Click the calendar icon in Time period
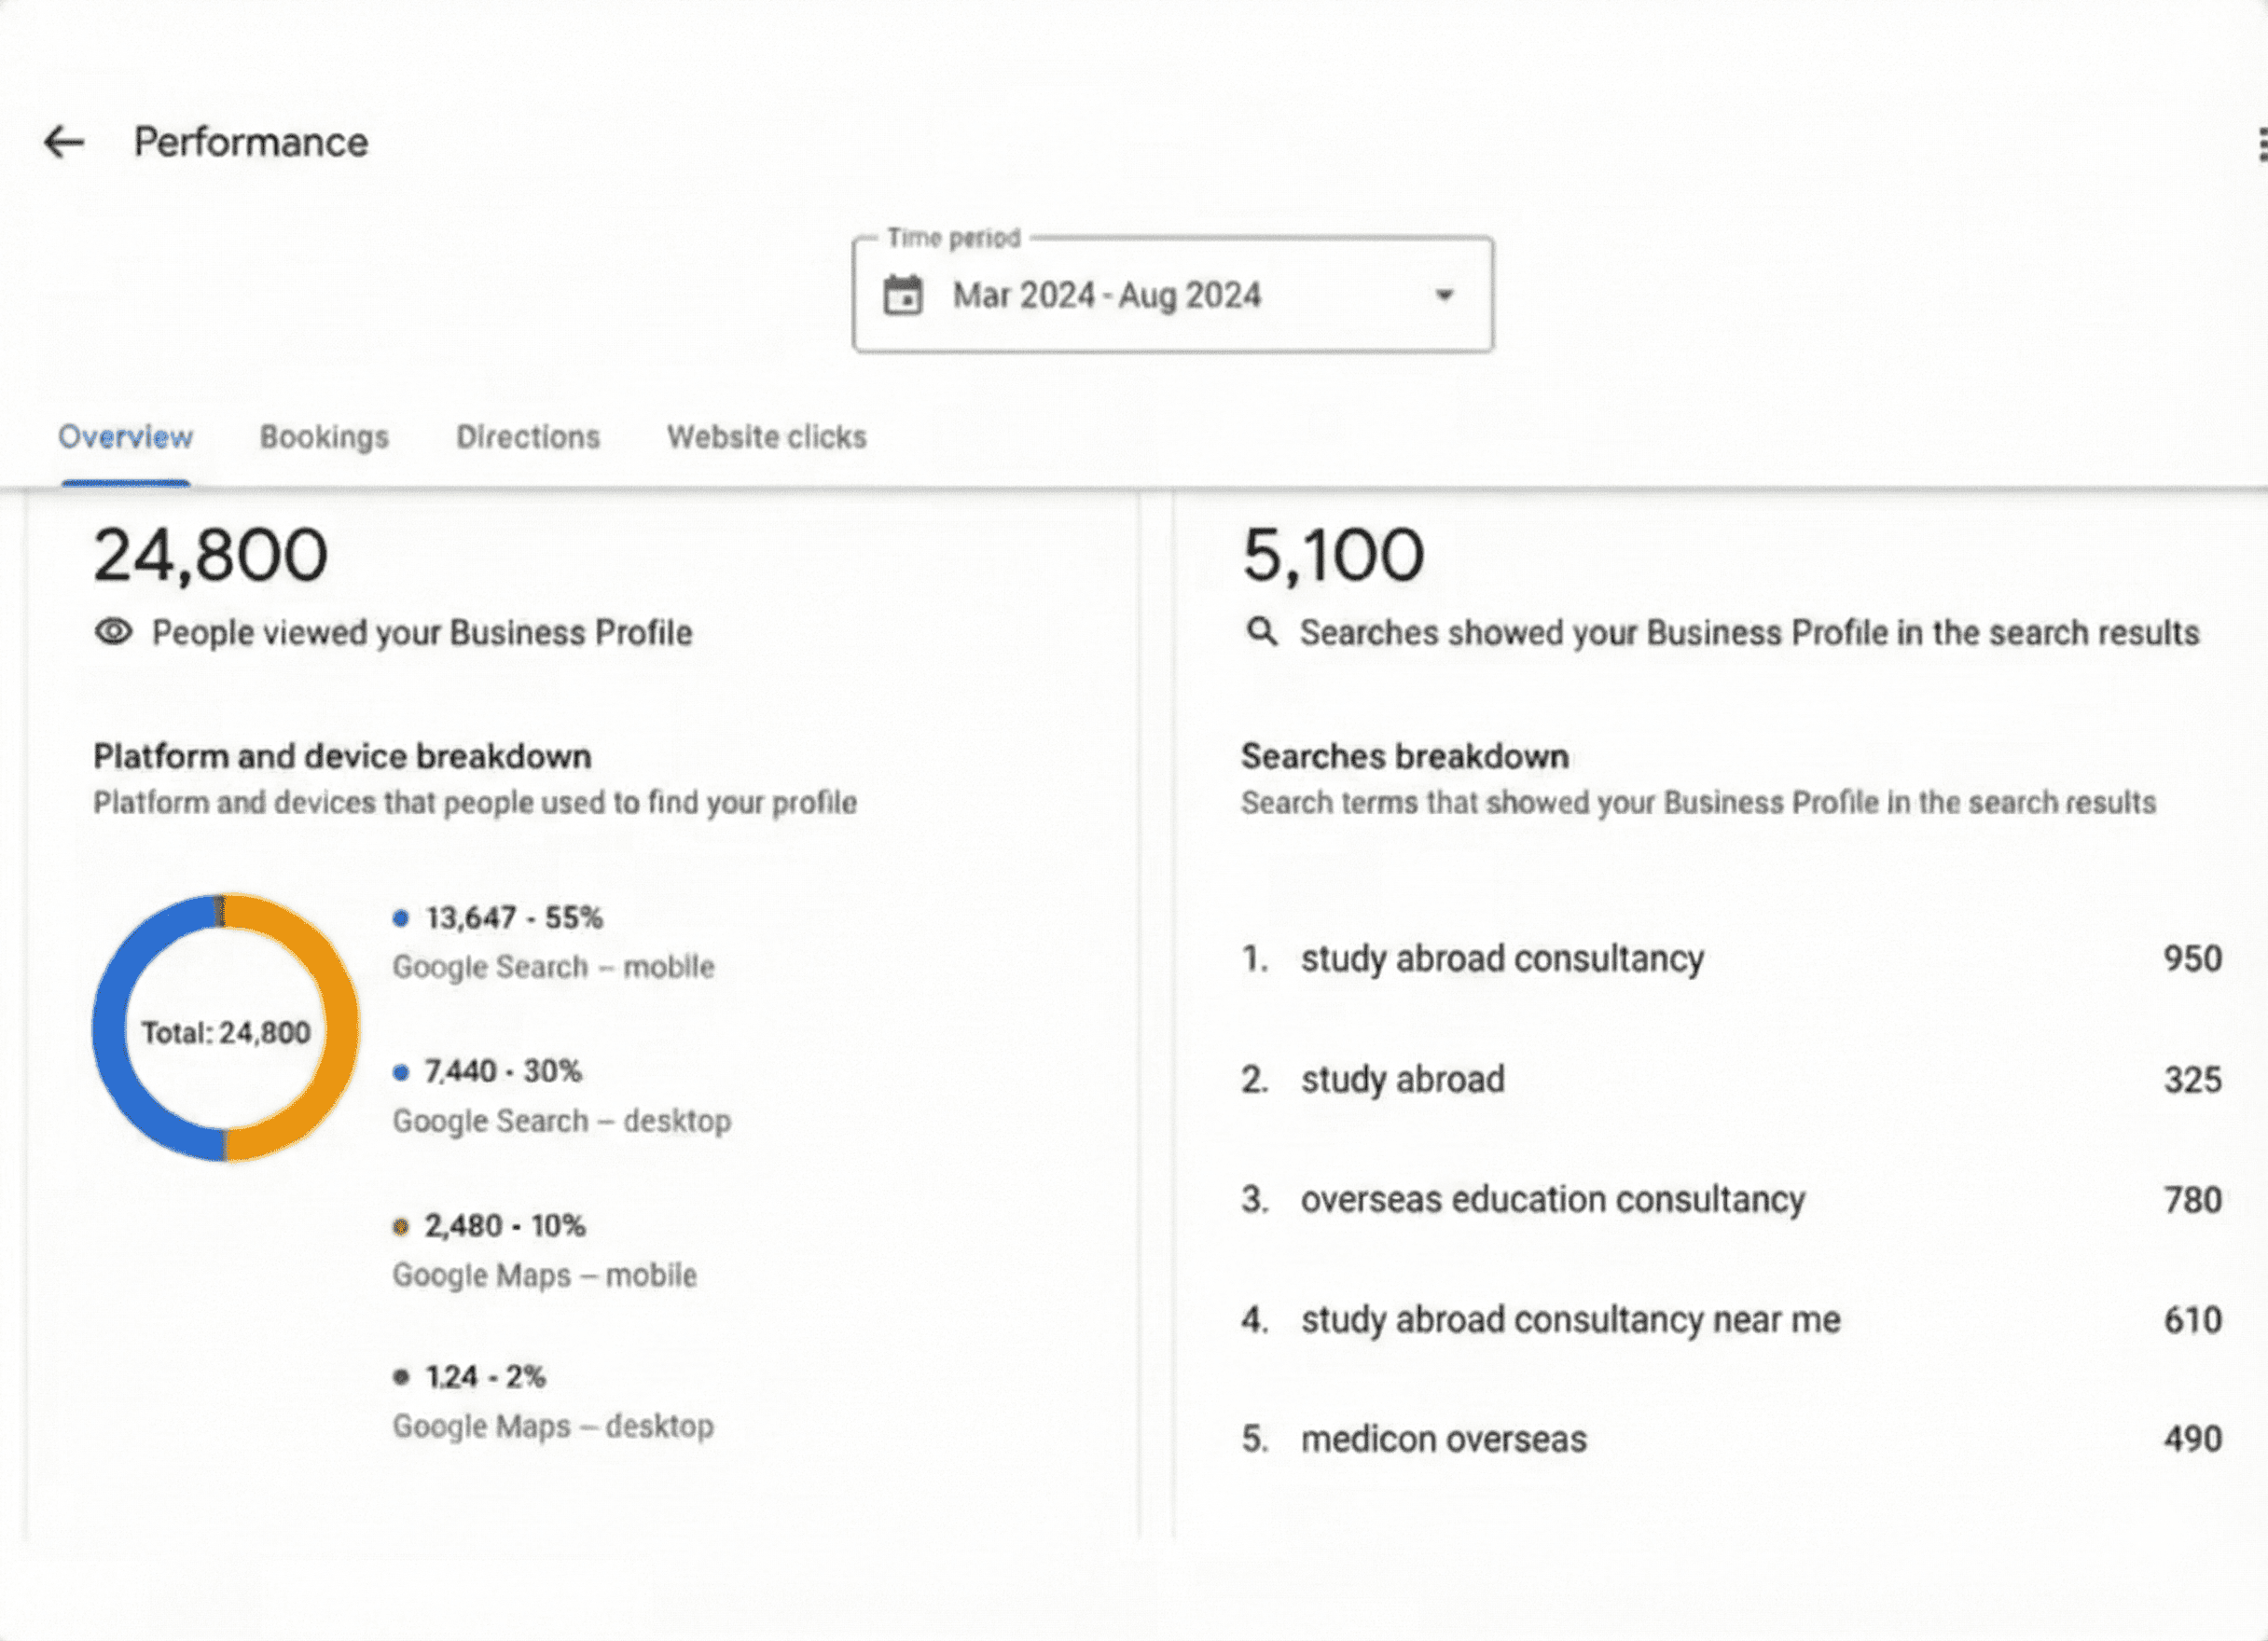 902,294
